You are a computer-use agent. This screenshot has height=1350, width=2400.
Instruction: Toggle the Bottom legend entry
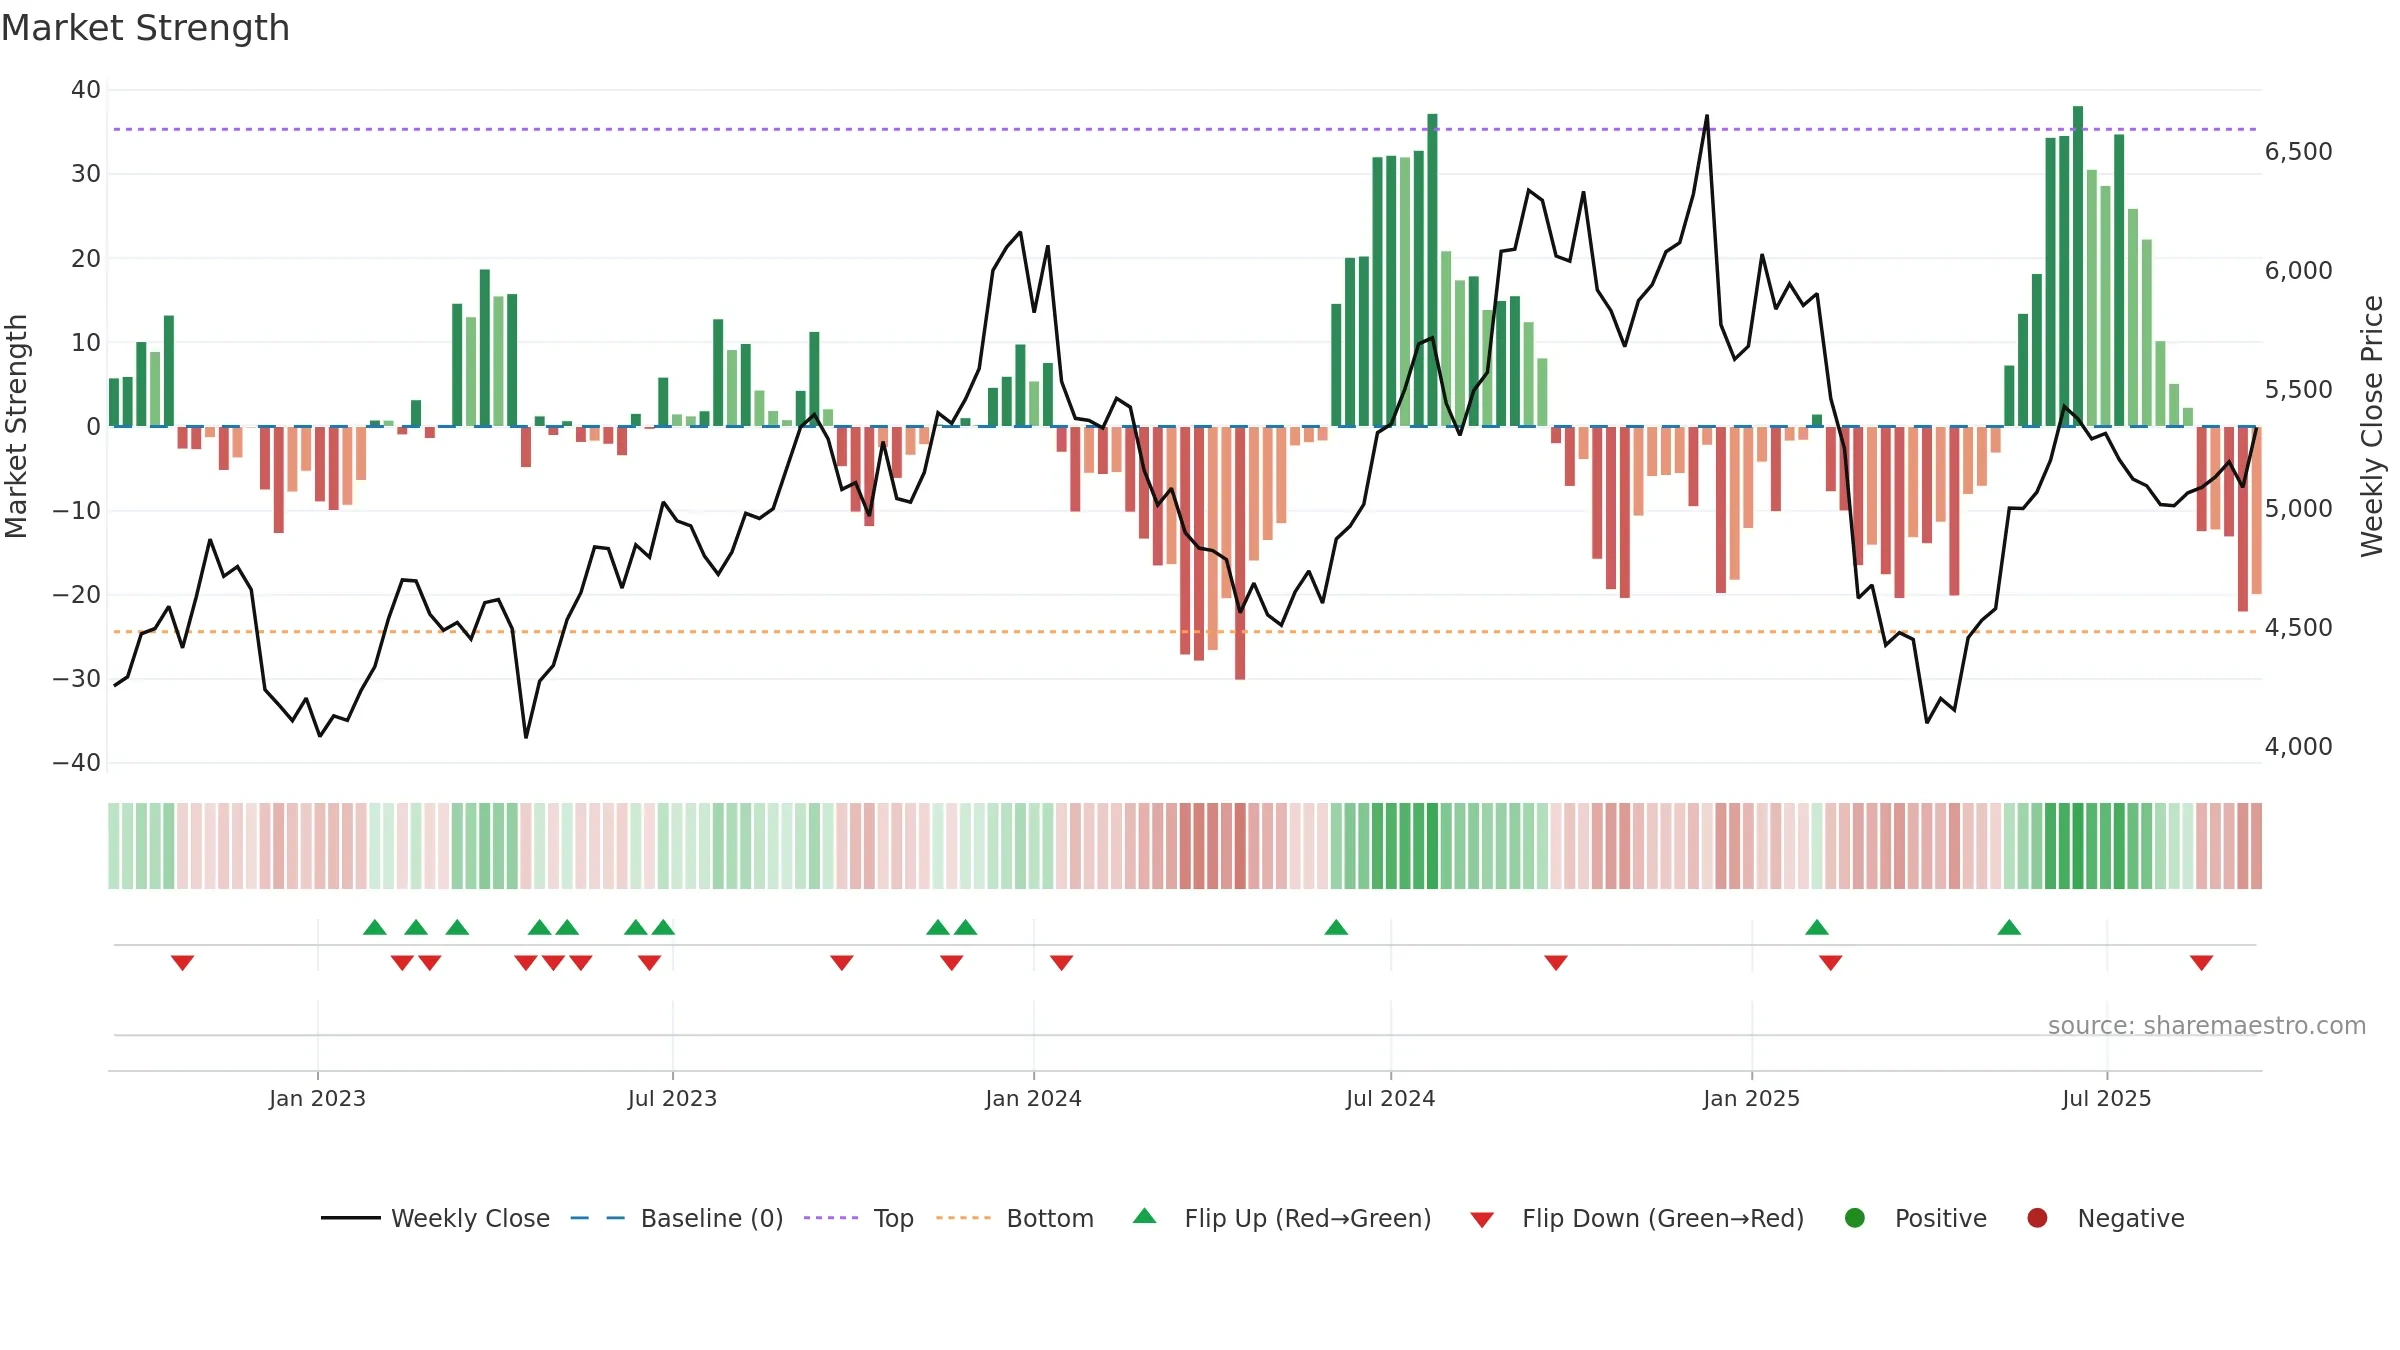click(x=1015, y=1218)
